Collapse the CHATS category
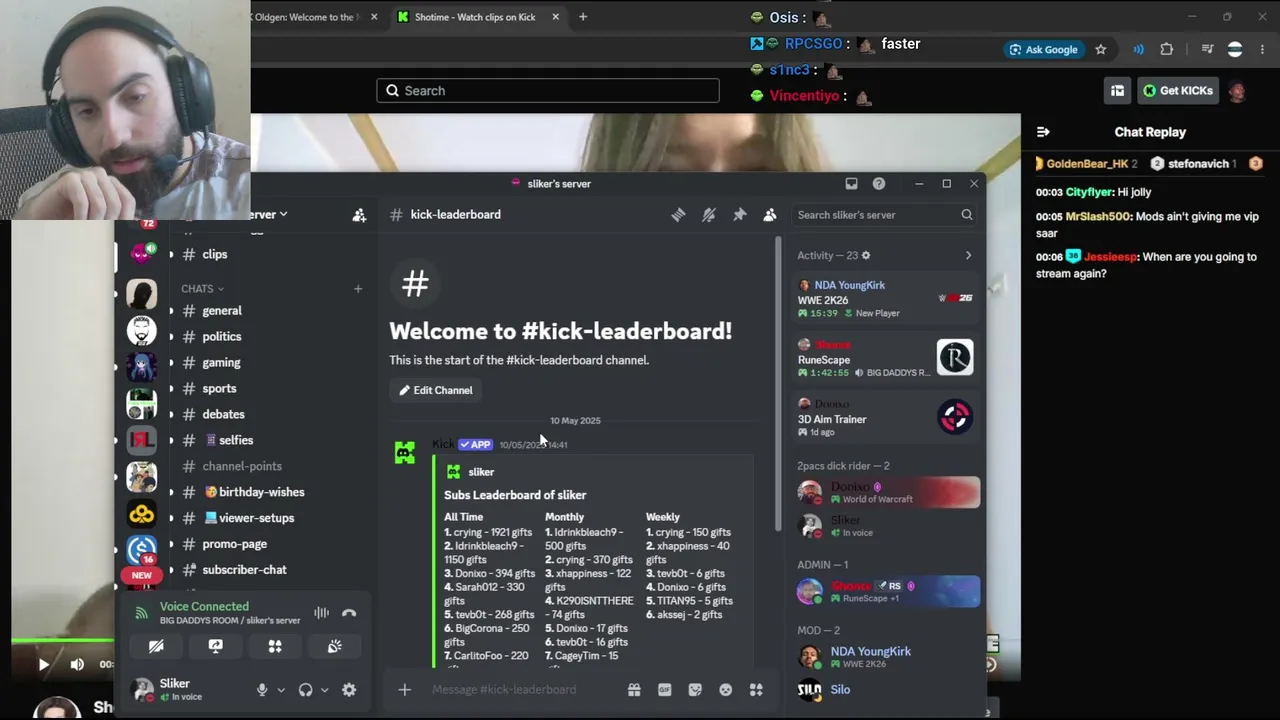 pyautogui.click(x=202, y=289)
